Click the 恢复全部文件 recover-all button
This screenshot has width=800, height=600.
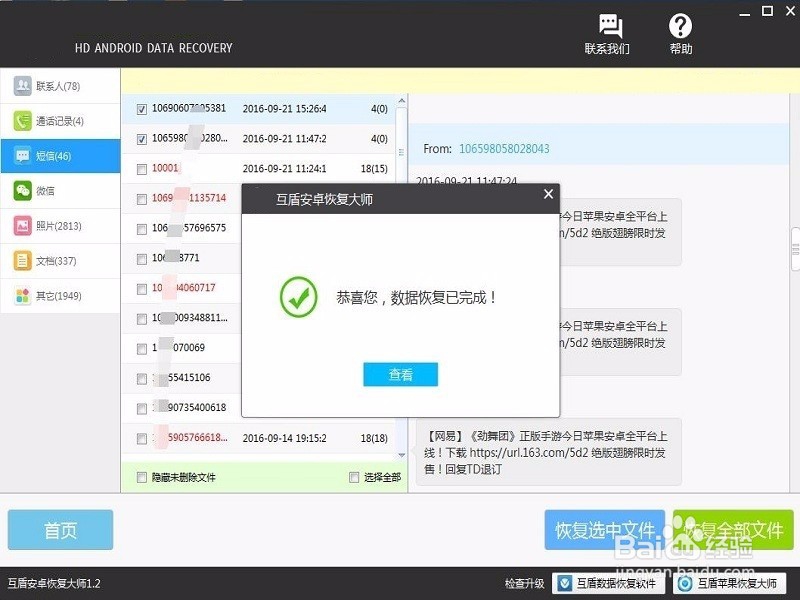coord(737,530)
